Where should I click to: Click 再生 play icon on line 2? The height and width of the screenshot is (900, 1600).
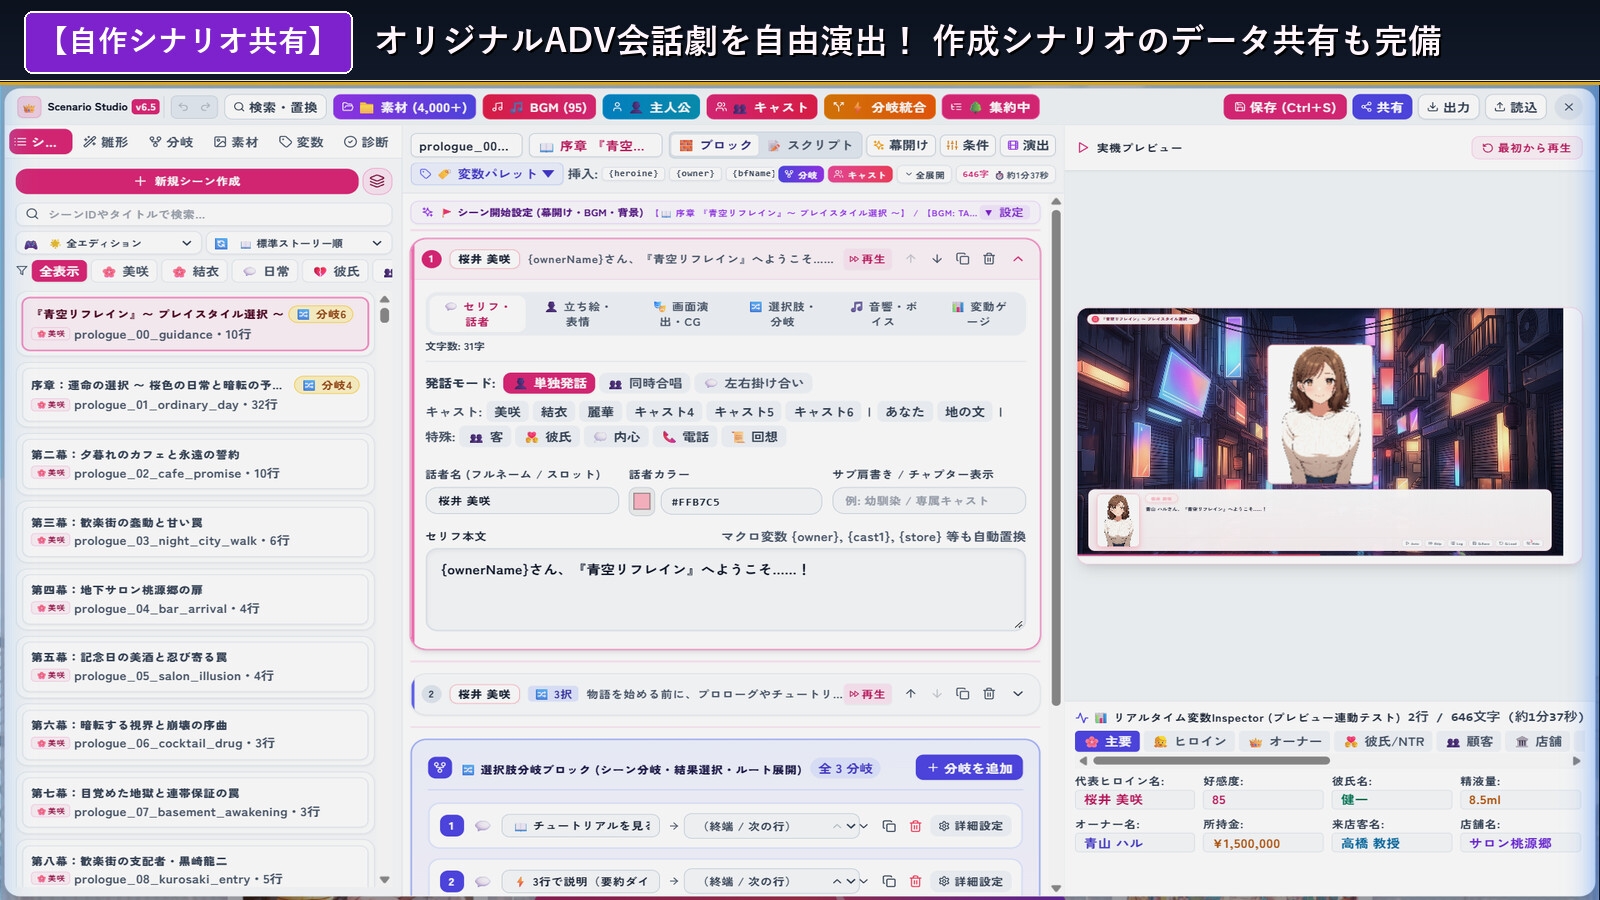pyautogui.click(x=867, y=694)
